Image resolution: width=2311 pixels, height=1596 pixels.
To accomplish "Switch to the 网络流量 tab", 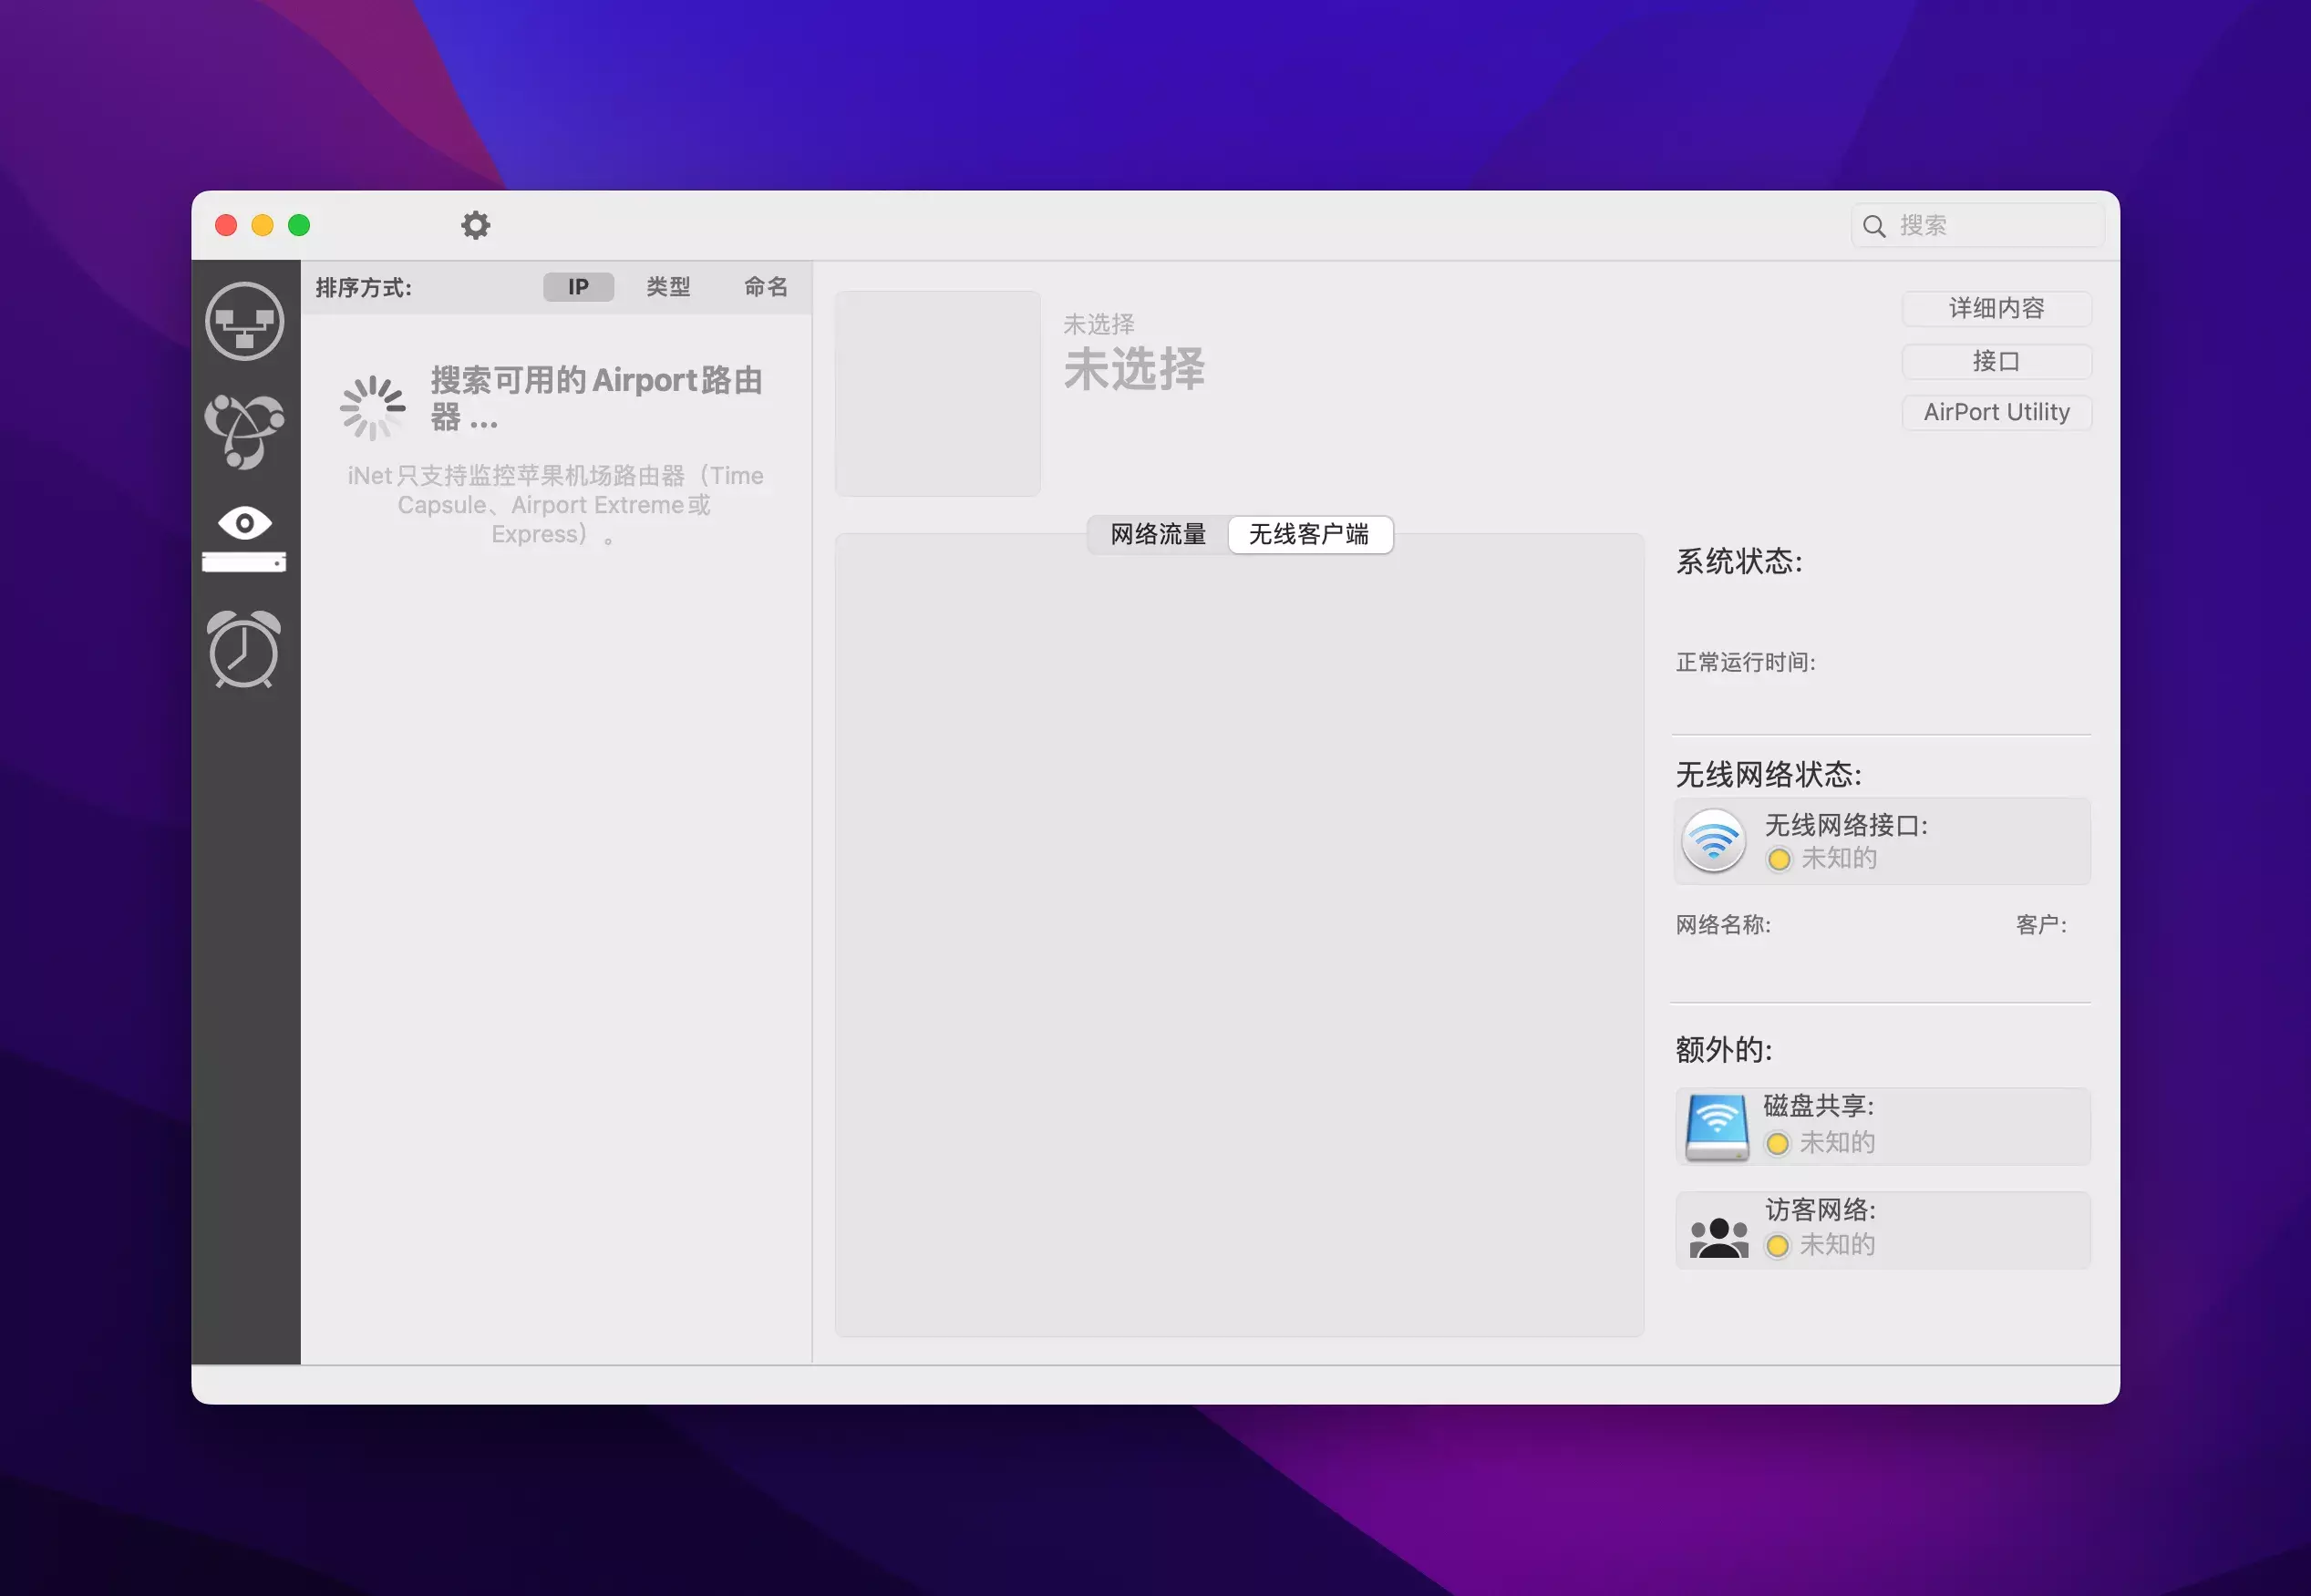I will coord(1158,534).
